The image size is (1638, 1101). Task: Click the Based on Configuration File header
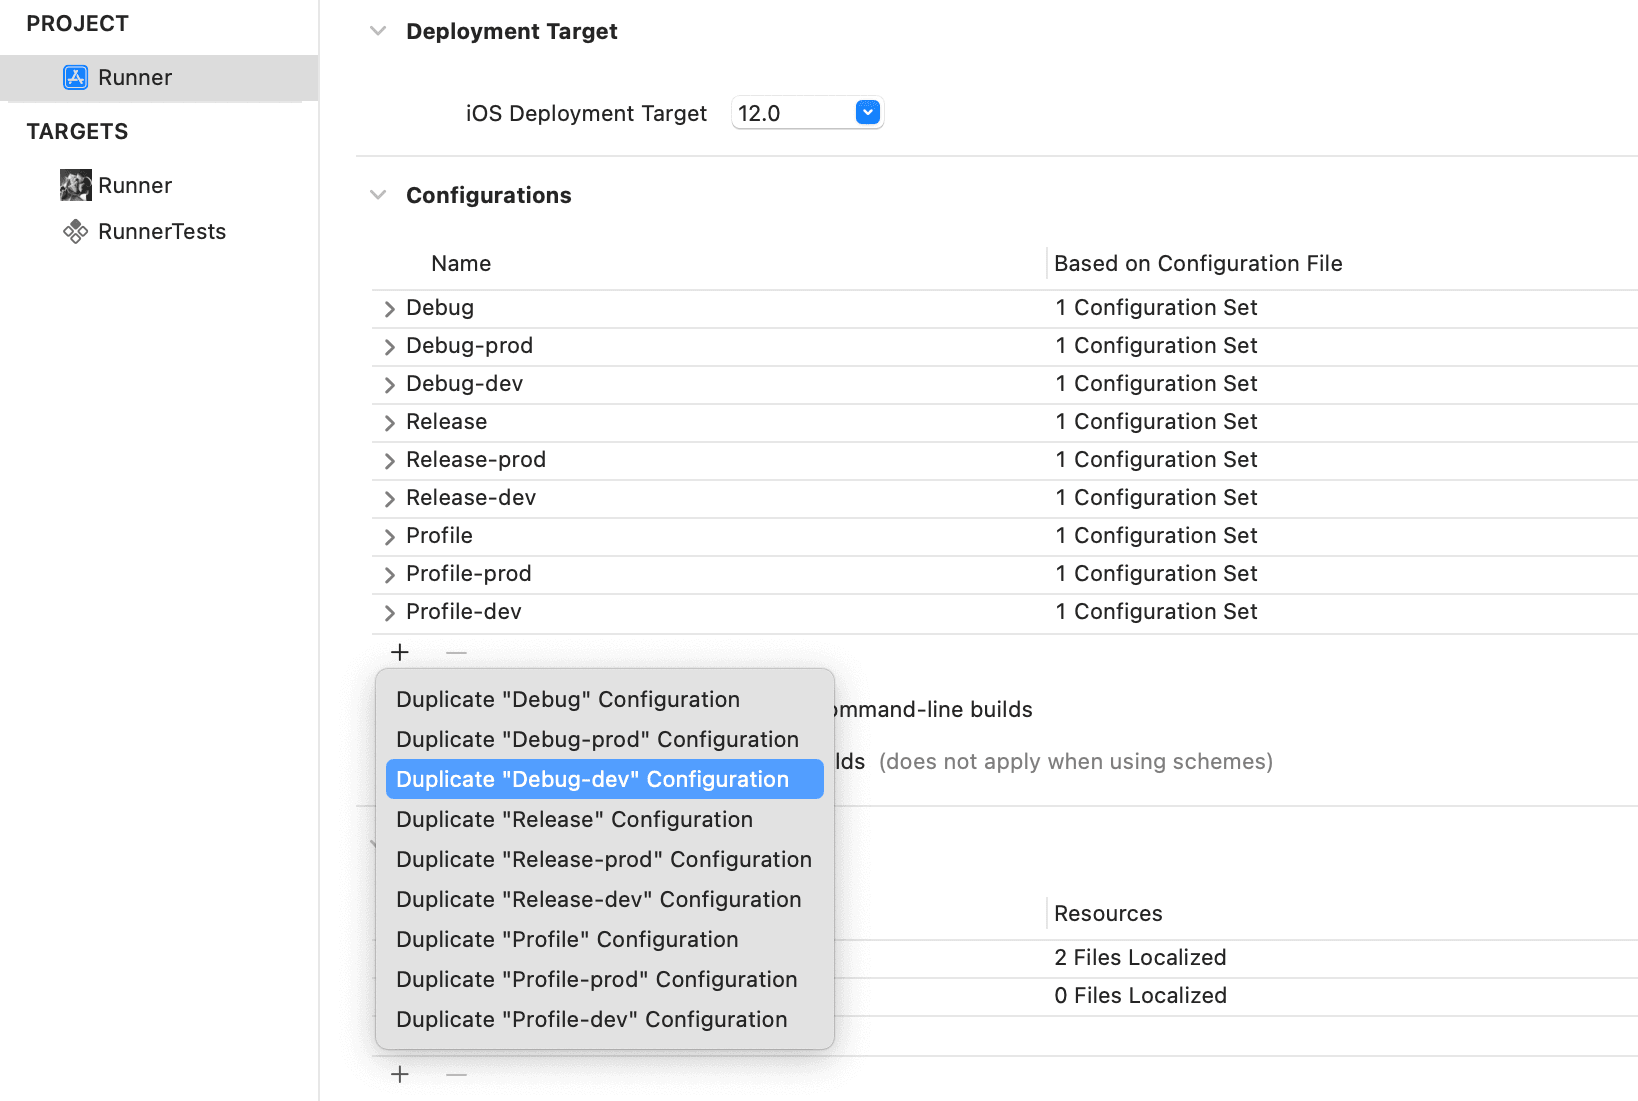pos(1198,263)
